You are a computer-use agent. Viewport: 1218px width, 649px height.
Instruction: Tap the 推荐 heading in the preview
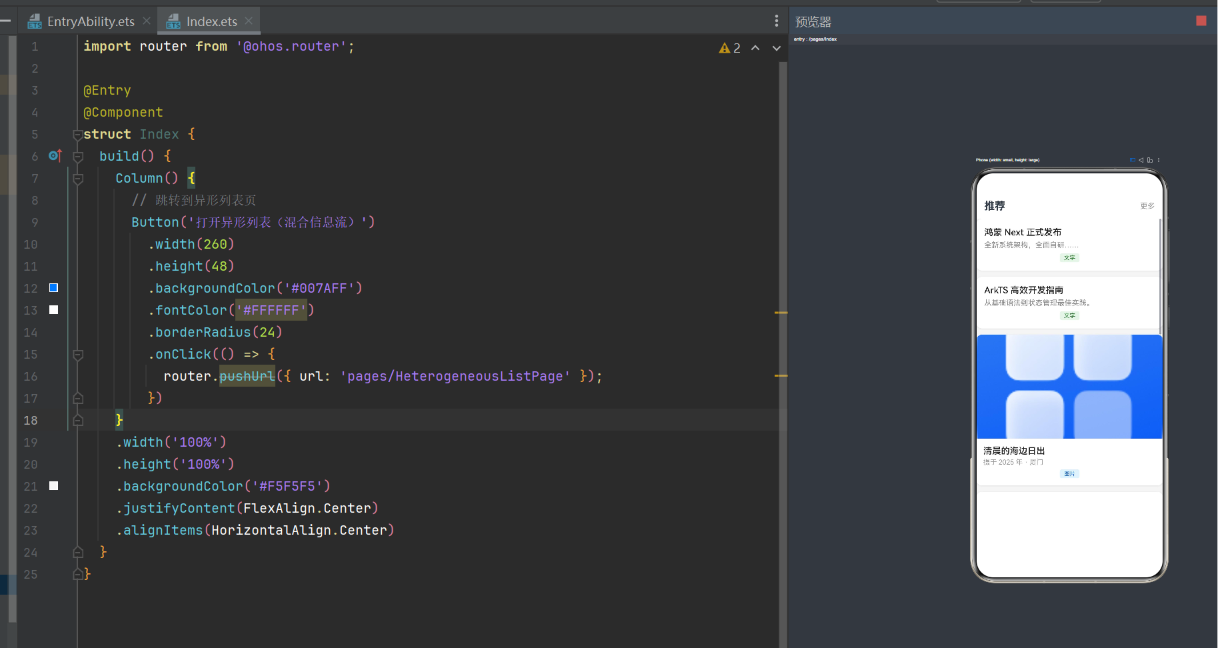995,206
